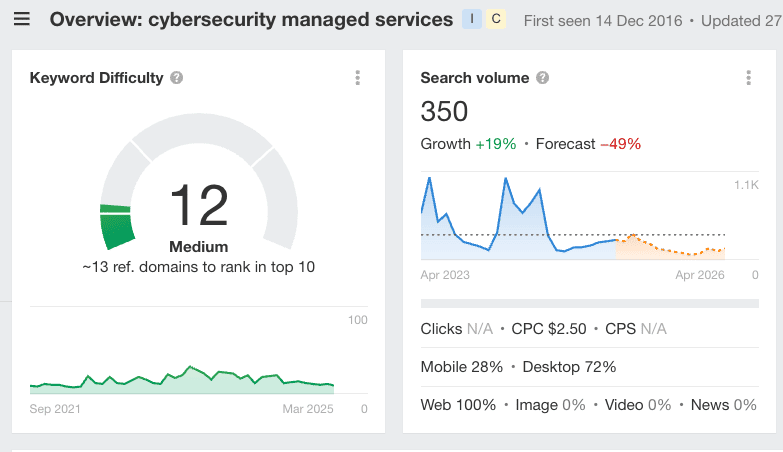Click the Desktop 72% label
The height and width of the screenshot is (452, 783).
tap(568, 367)
